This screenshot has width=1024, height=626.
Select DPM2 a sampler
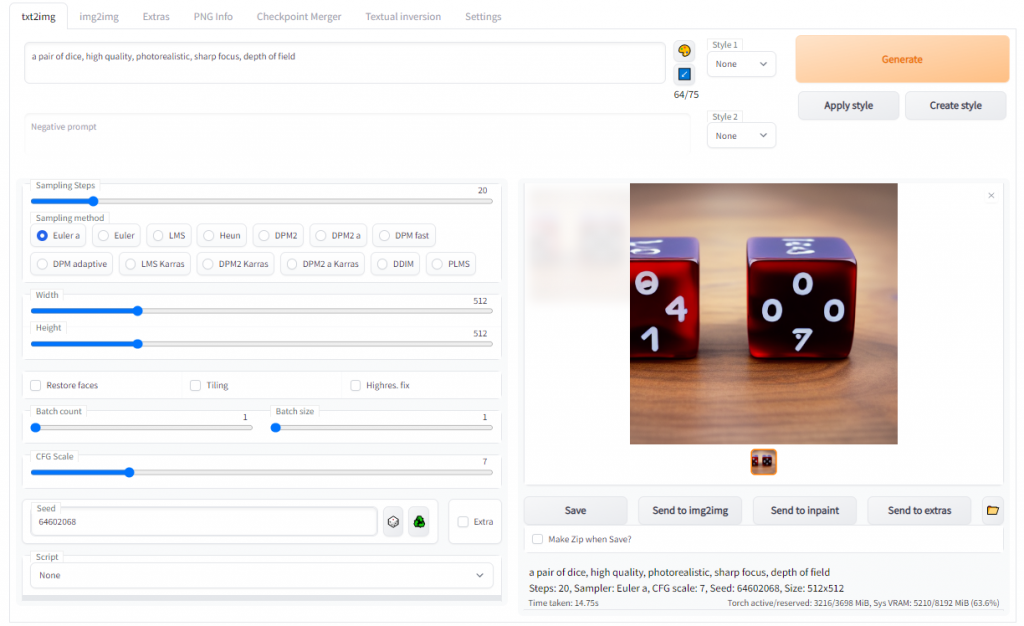pyautogui.click(x=338, y=236)
